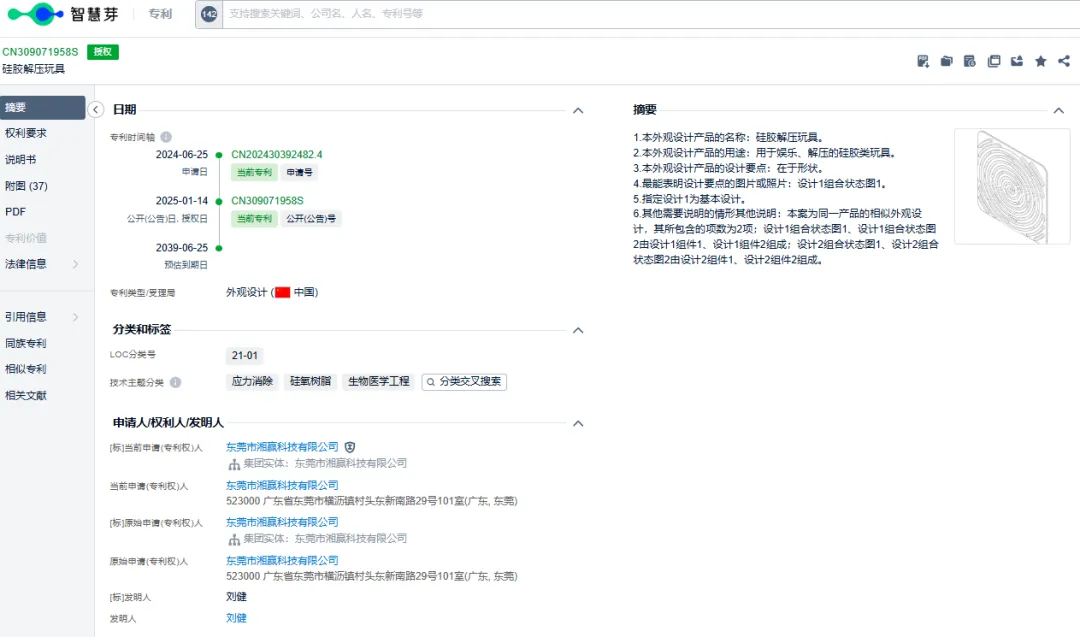This screenshot has height=637, width=1080.
Task: Click the shield icon beside 东莞市湘赢科技有限公司
Action: coord(350,447)
